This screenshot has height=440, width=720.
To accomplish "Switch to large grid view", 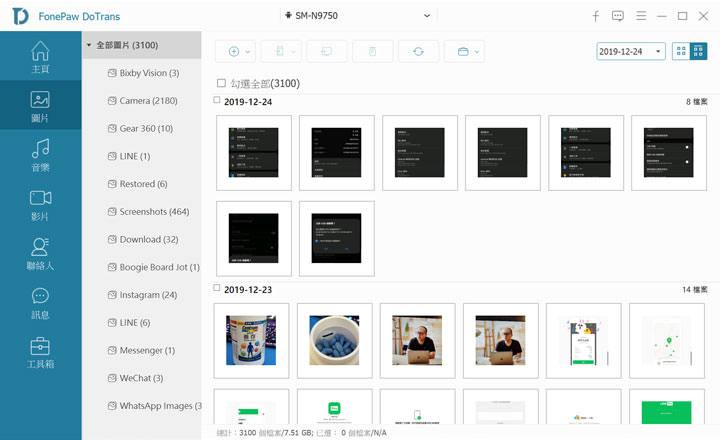I will click(x=681, y=51).
